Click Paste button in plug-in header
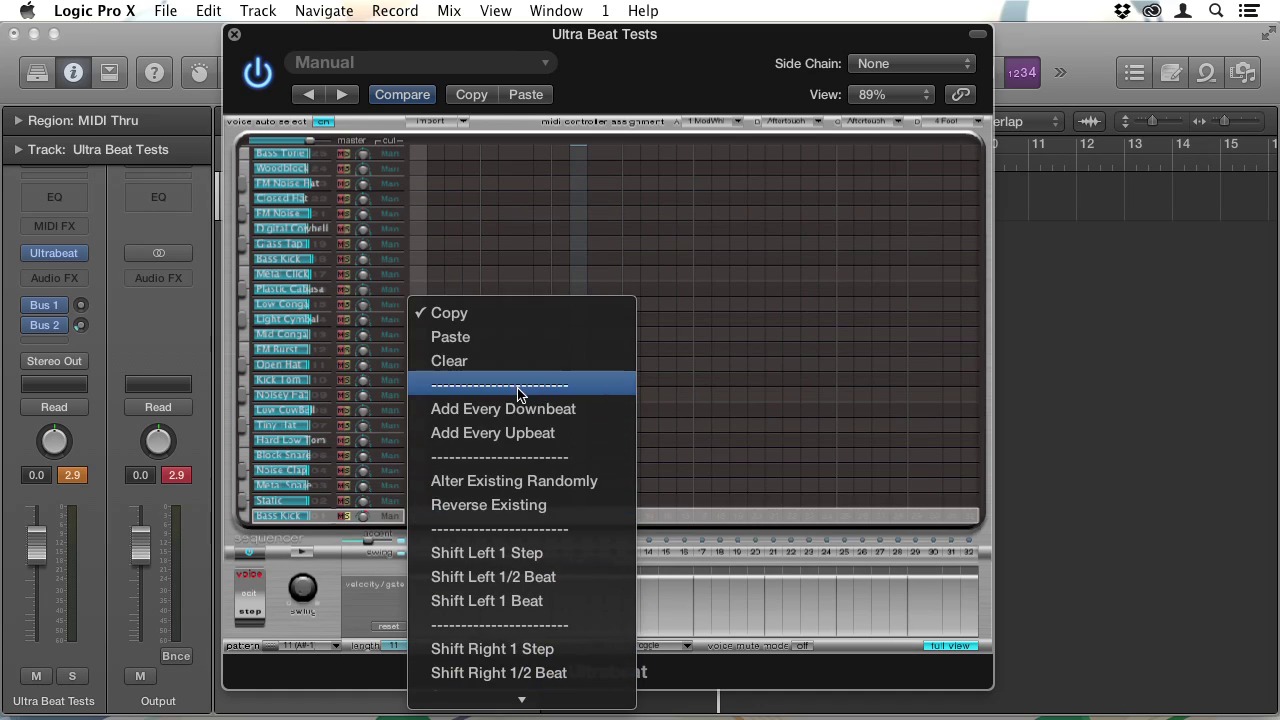Image resolution: width=1280 pixels, height=720 pixels. [526, 94]
